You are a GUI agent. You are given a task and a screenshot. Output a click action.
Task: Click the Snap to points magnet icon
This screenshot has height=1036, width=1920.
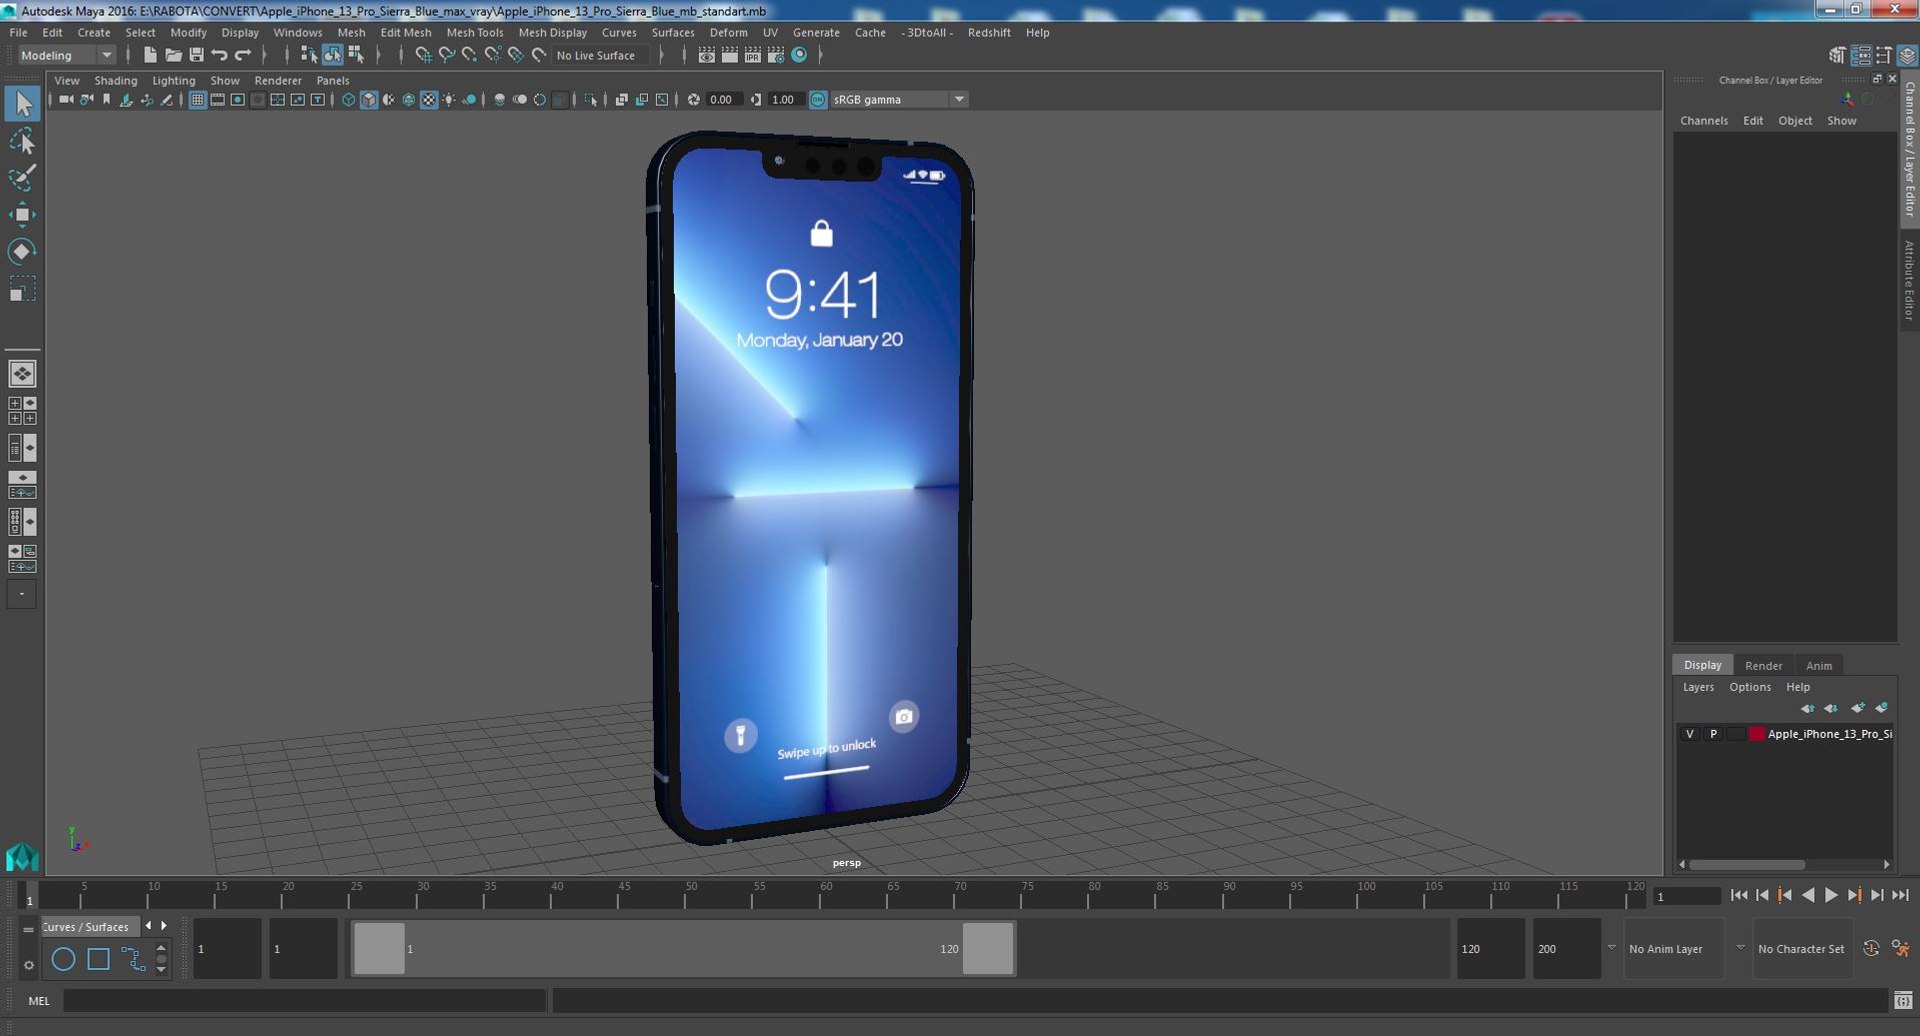pos(469,55)
